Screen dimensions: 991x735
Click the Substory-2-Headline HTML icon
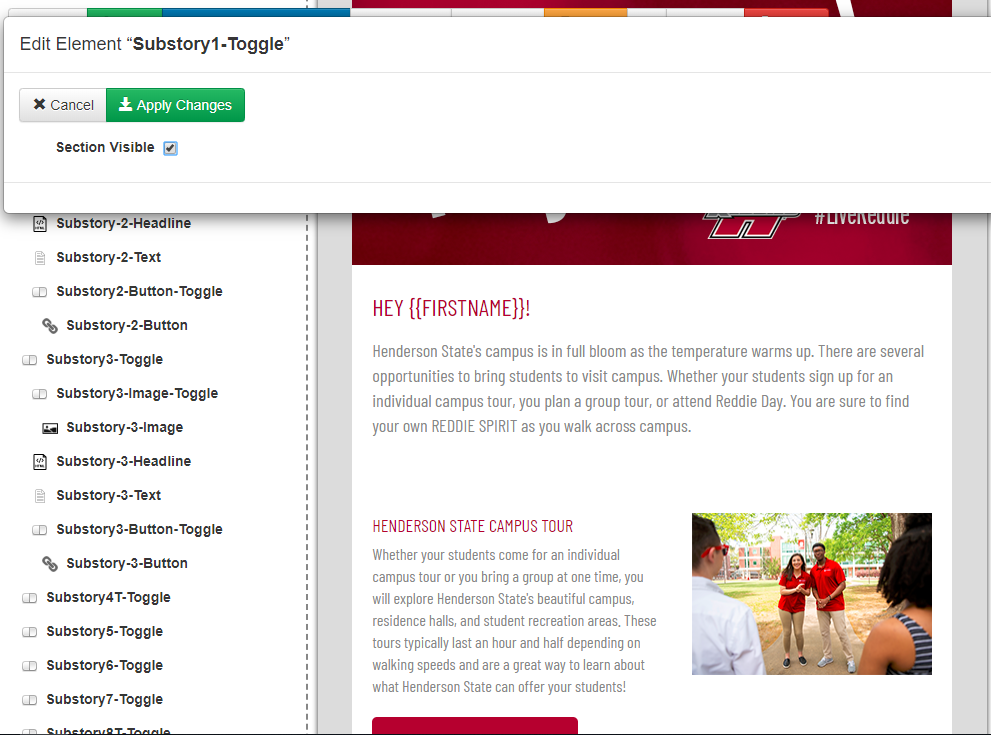(x=40, y=224)
